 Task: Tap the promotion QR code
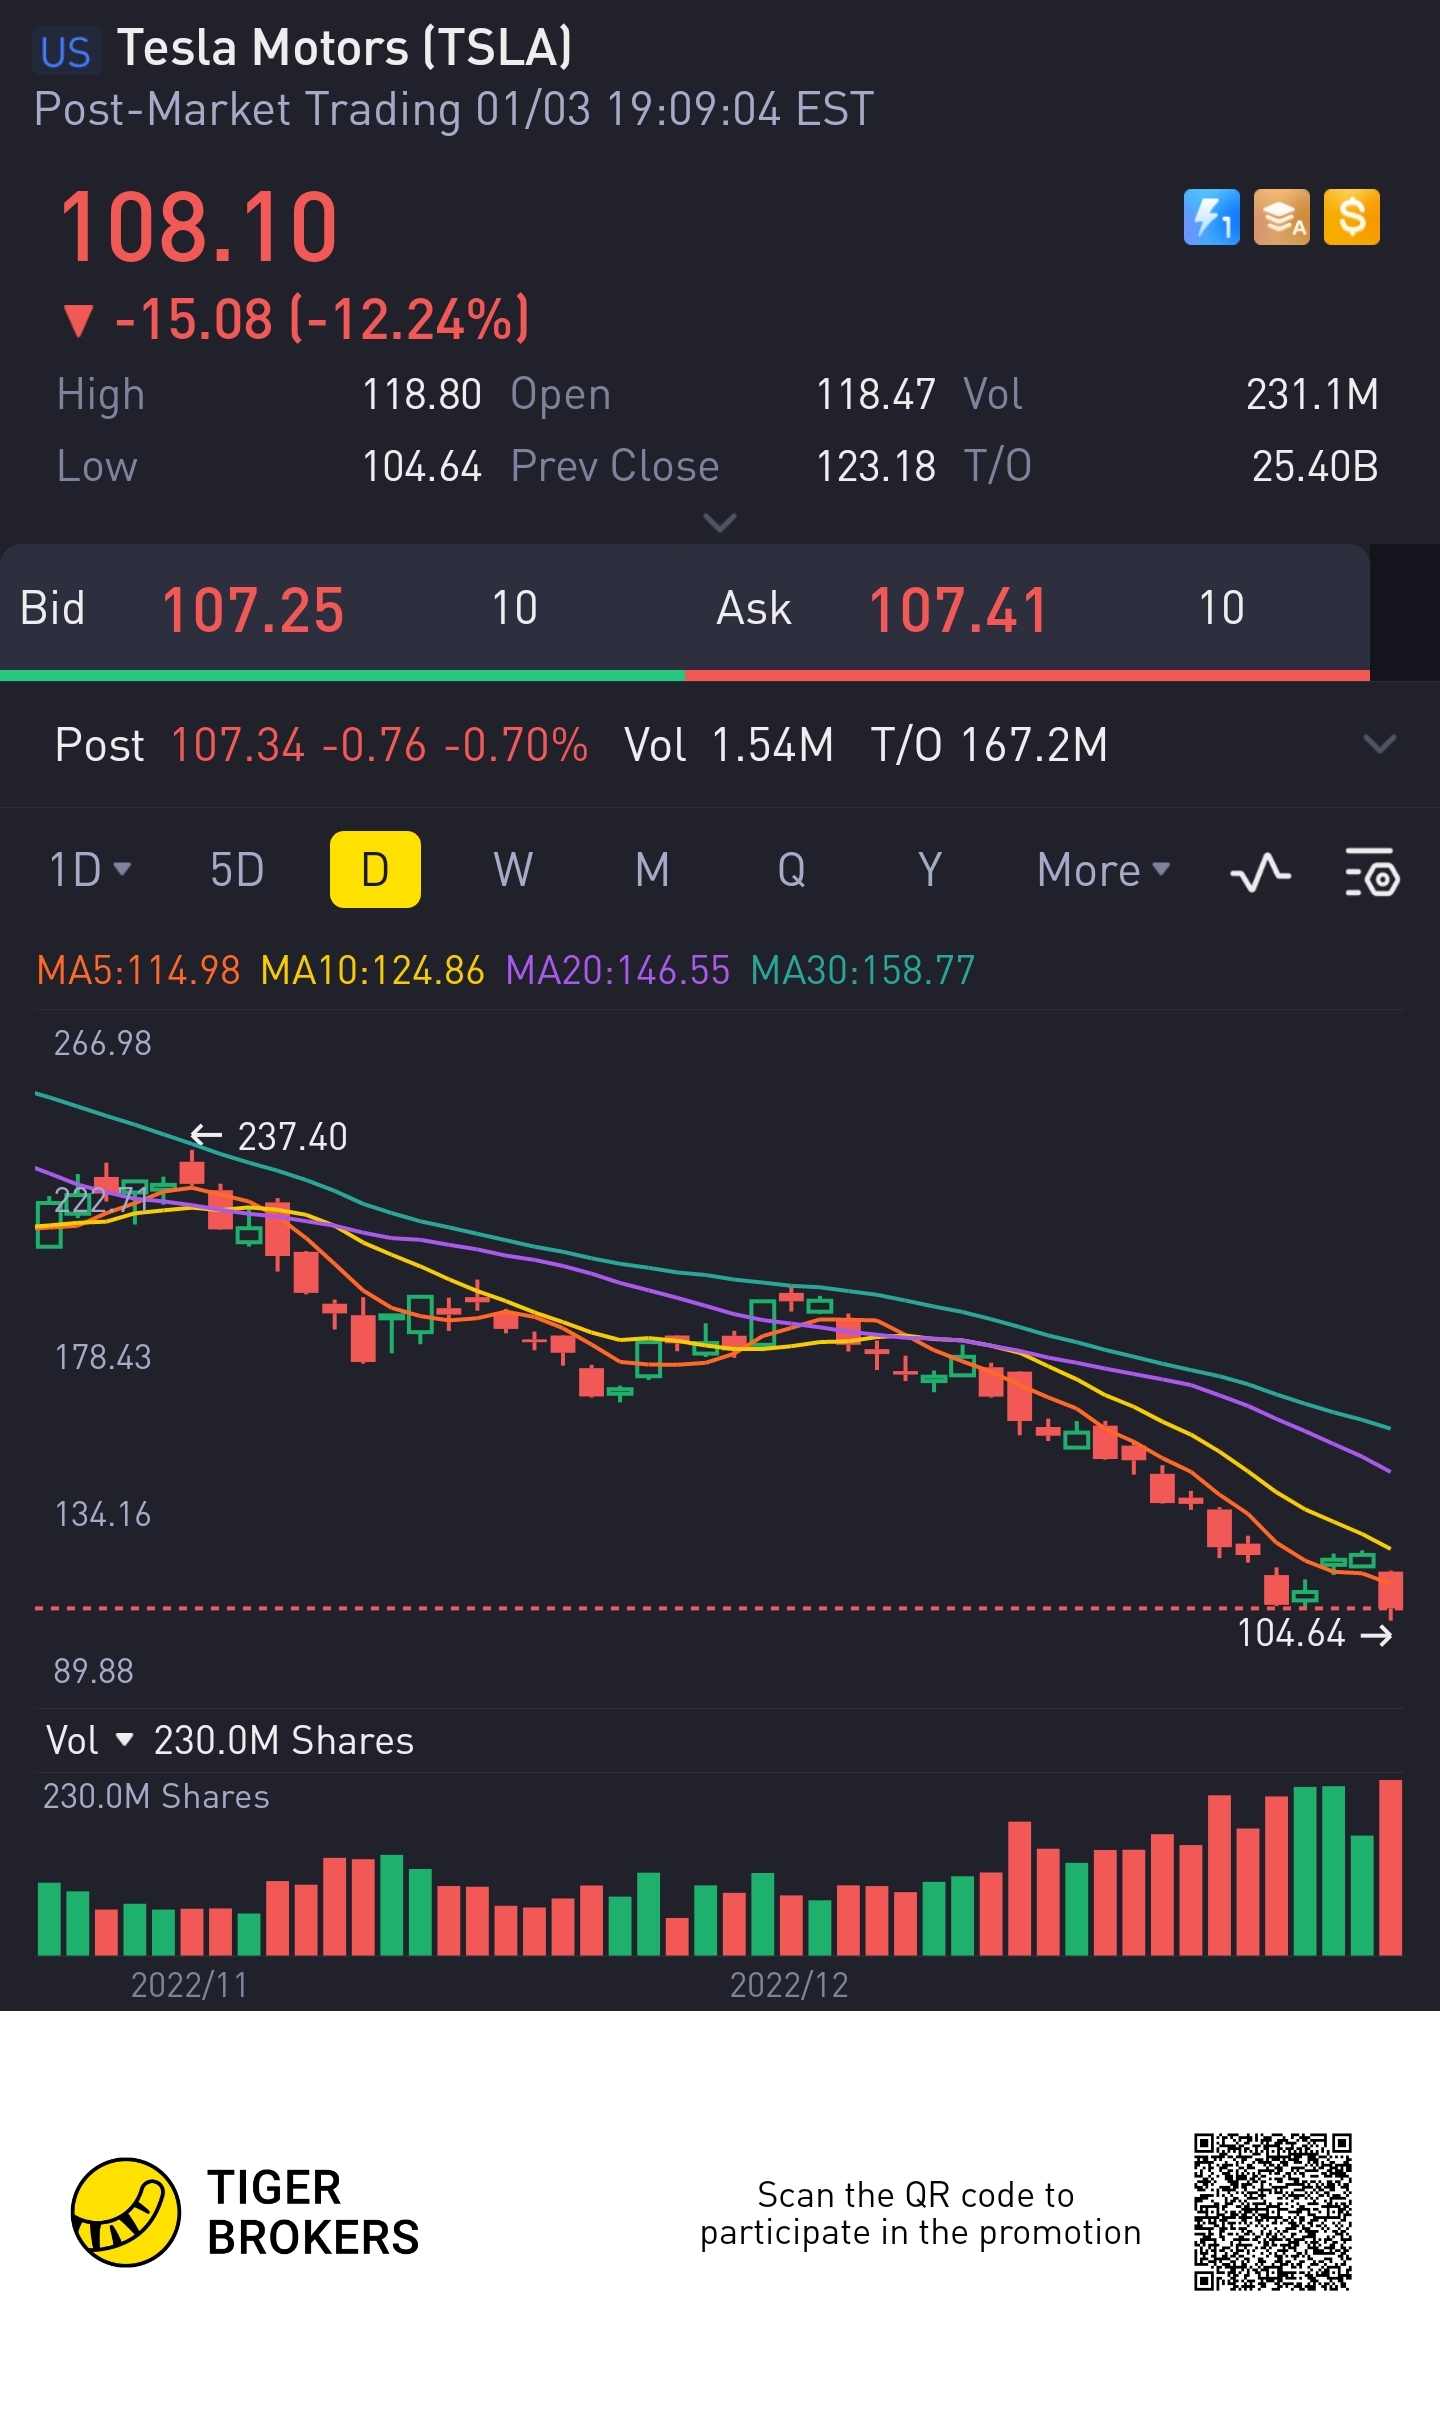[x=1272, y=2212]
